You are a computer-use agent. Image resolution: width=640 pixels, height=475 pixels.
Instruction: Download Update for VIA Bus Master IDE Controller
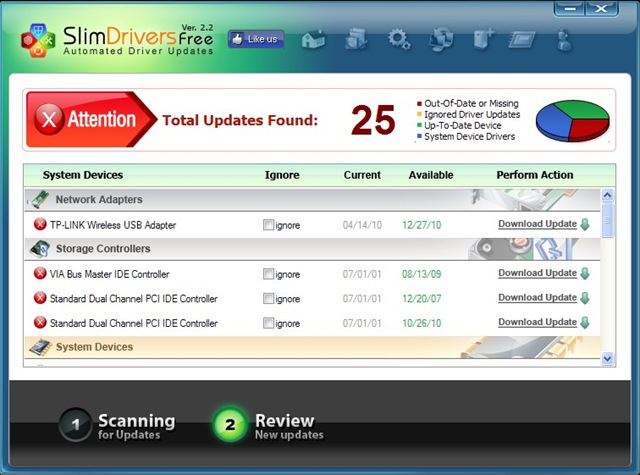tap(537, 273)
